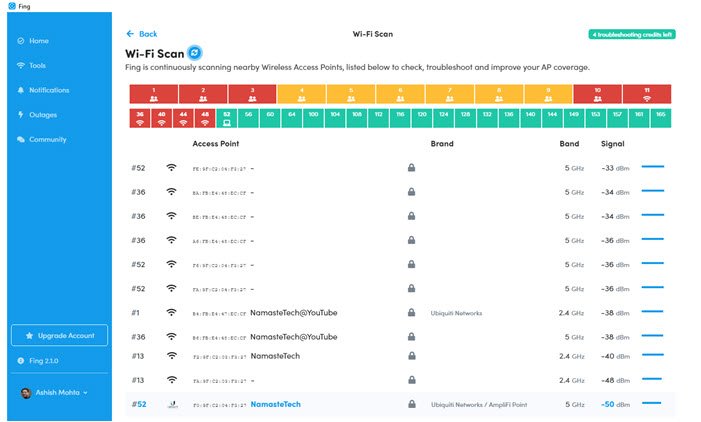Click the Upgrade Account button
Screen dimensions: 701x422
pyautogui.click(x=59, y=335)
